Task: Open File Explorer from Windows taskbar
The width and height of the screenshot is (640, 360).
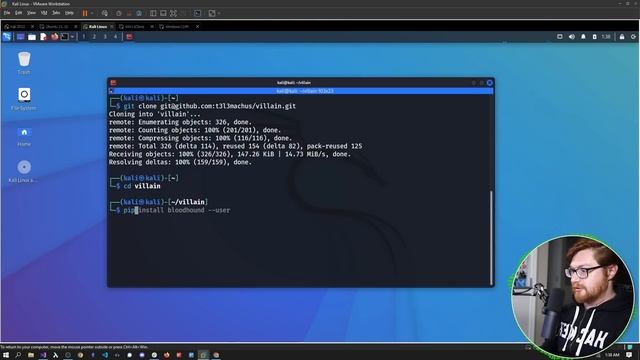Action: (31, 355)
